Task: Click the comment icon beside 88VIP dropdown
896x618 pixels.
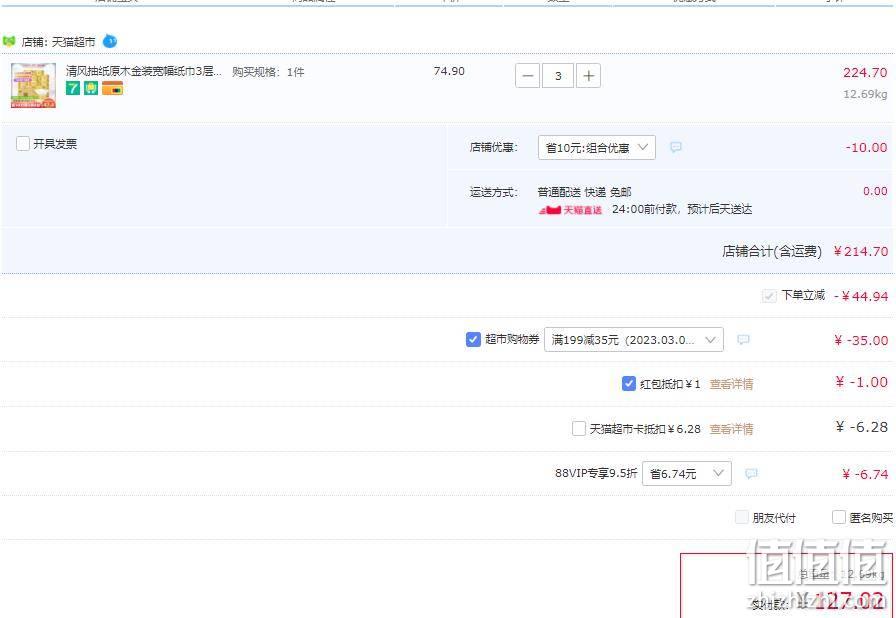Action: click(x=751, y=473)
